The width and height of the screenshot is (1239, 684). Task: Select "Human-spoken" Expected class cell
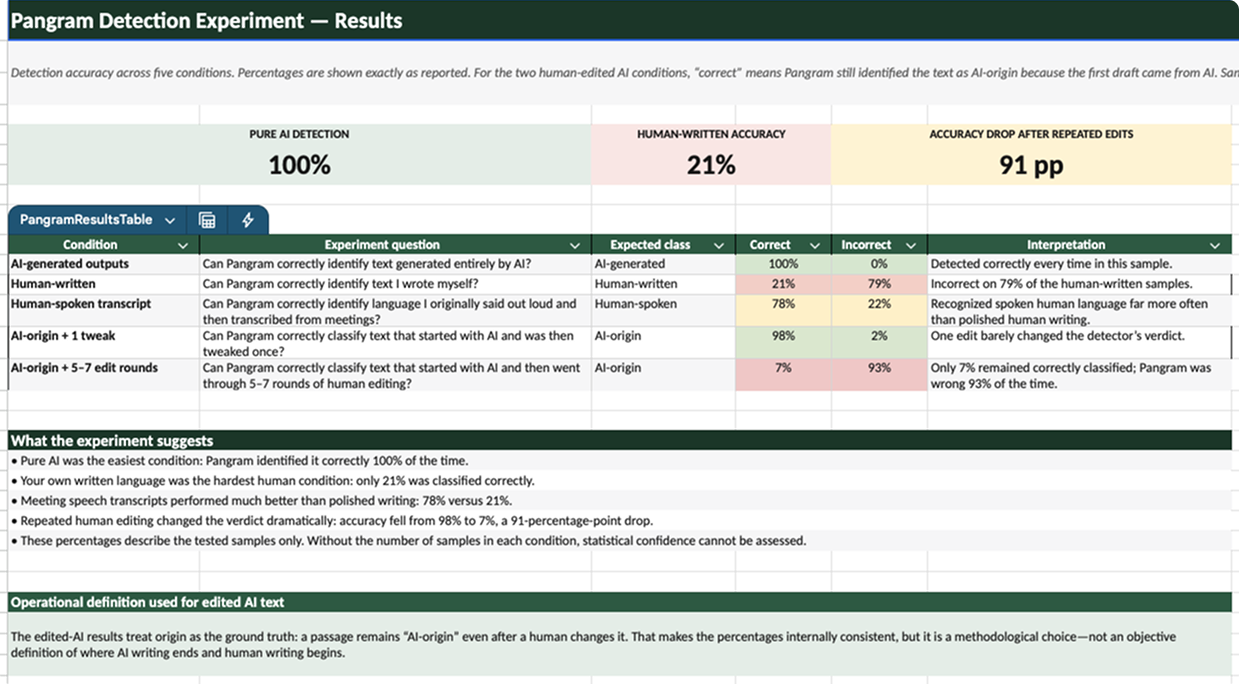663,310
